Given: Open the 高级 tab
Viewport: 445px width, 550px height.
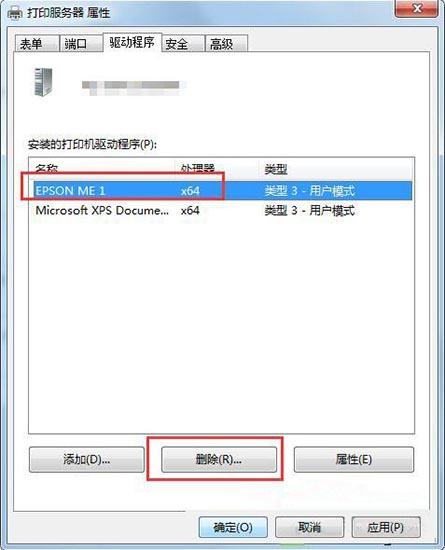Looking at the screenshot, I should pos(226,44).
